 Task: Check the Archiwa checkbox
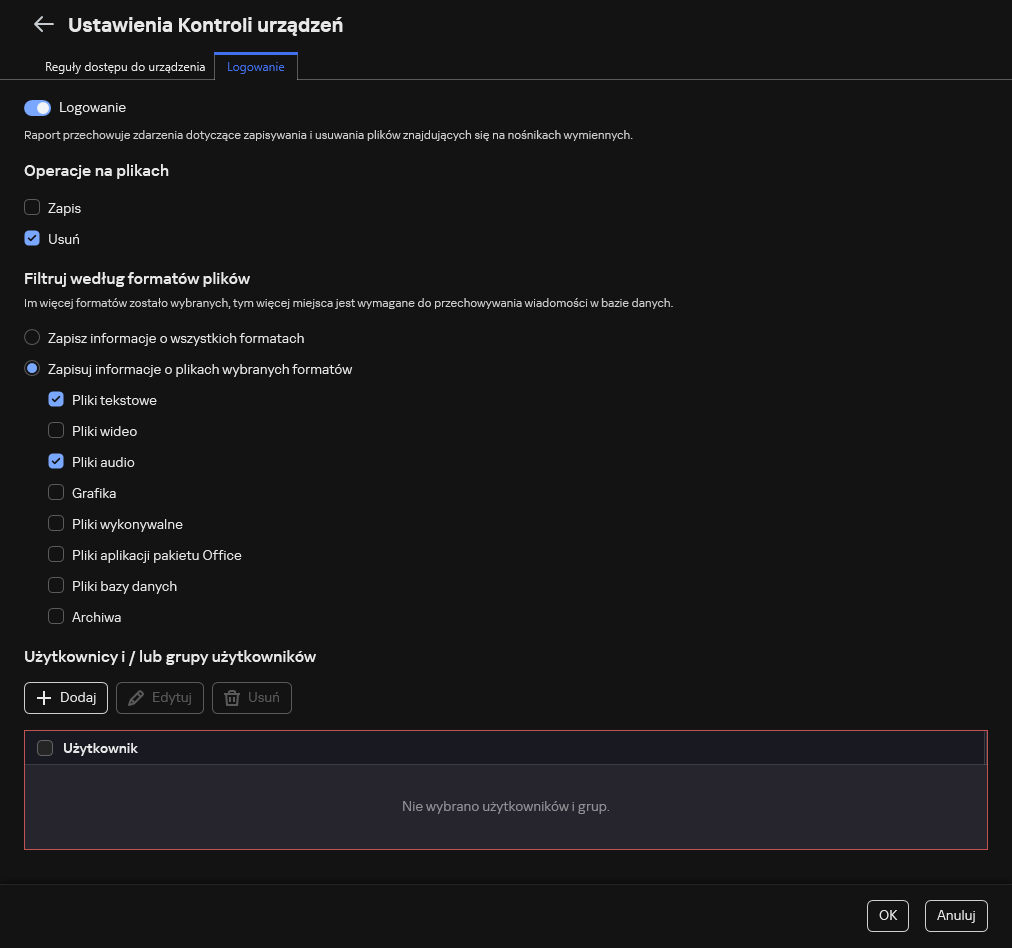point(56,617)
